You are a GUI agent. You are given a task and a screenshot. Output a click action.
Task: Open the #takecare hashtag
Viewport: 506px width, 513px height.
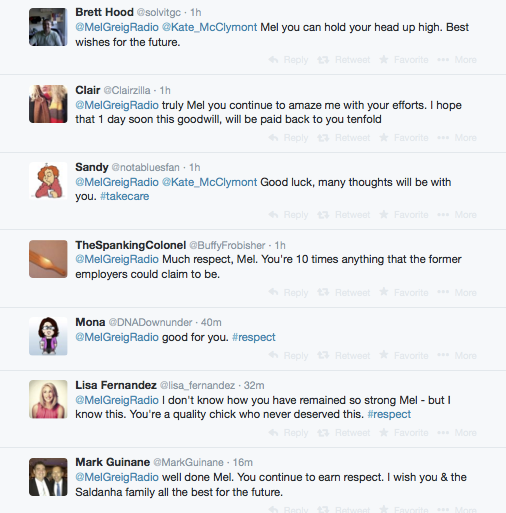pyautogui.click(x=125, y=196)
